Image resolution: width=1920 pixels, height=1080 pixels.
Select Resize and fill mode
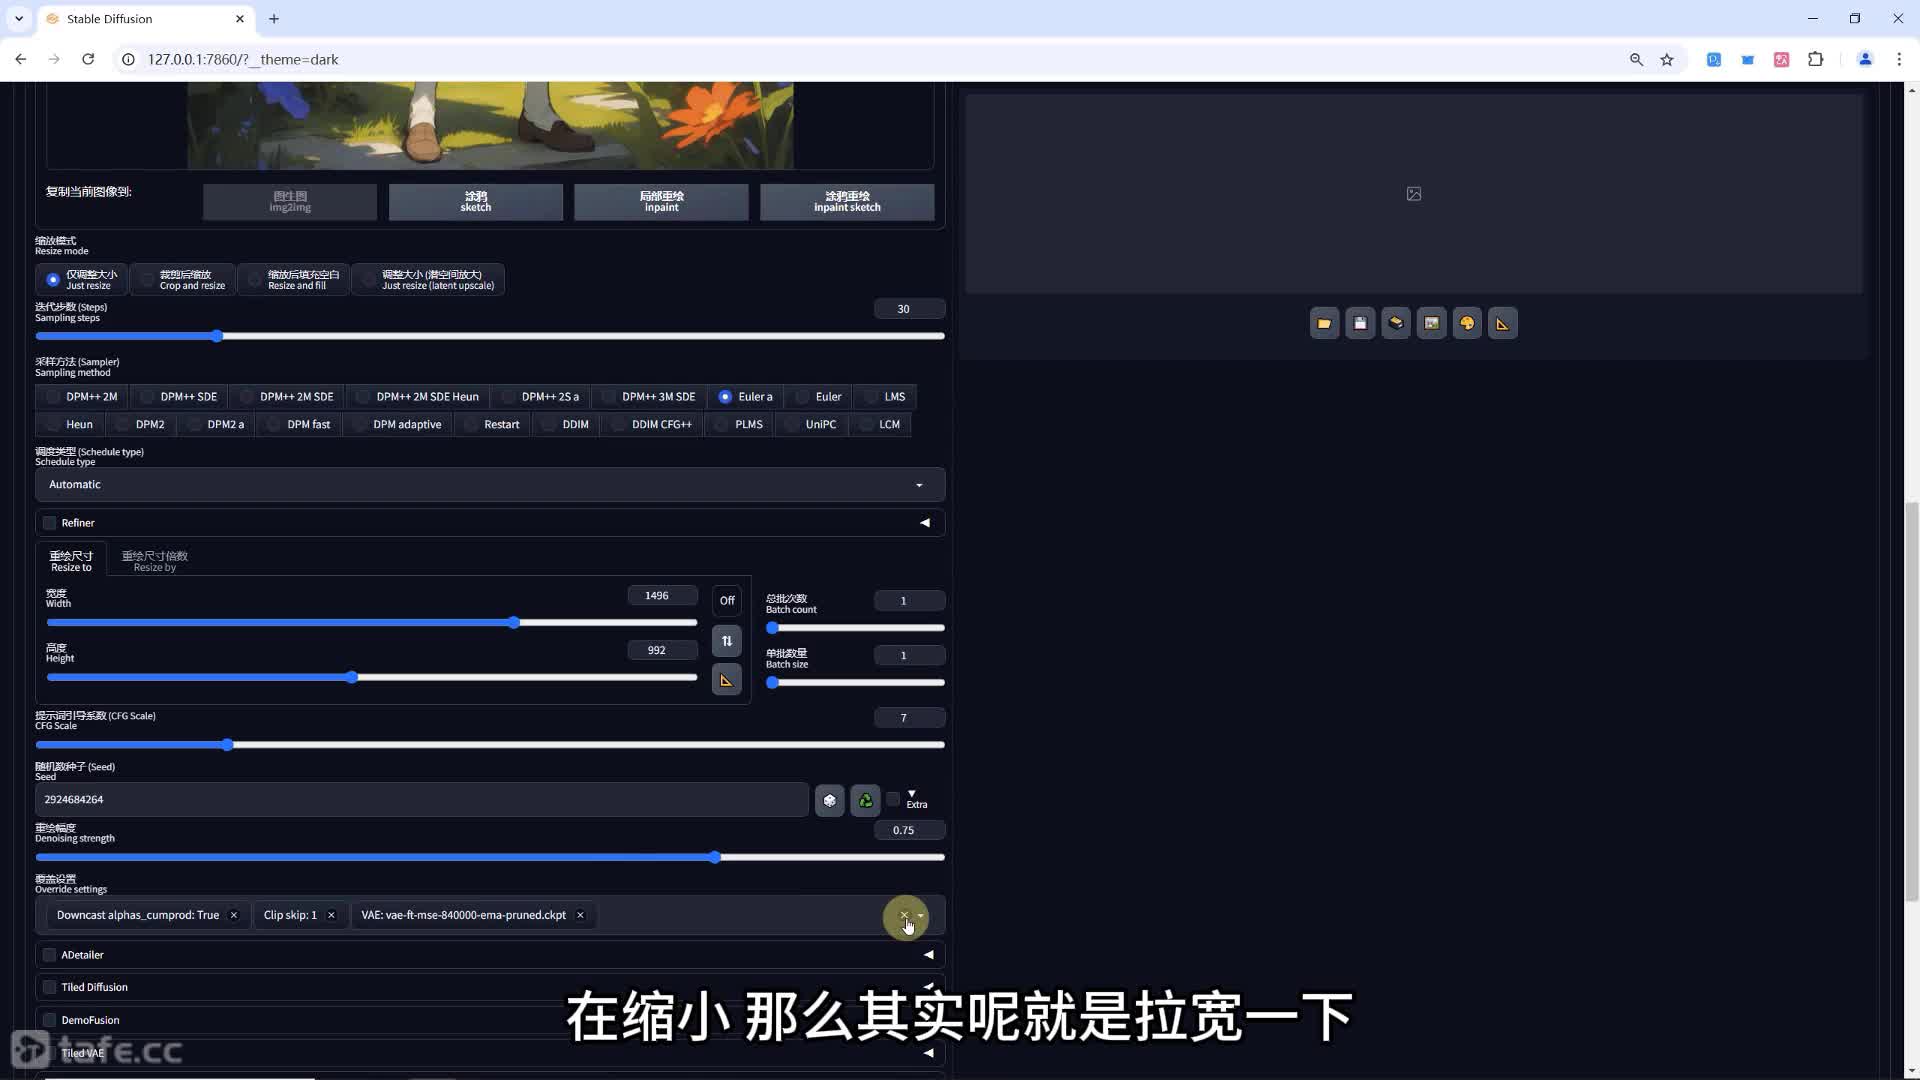point(294,279)
